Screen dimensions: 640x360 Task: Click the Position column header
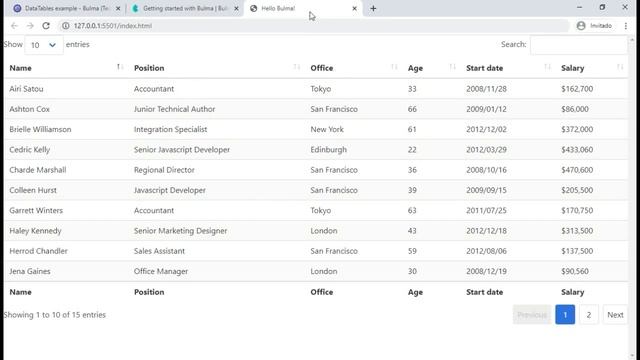(x=149, y=68)
